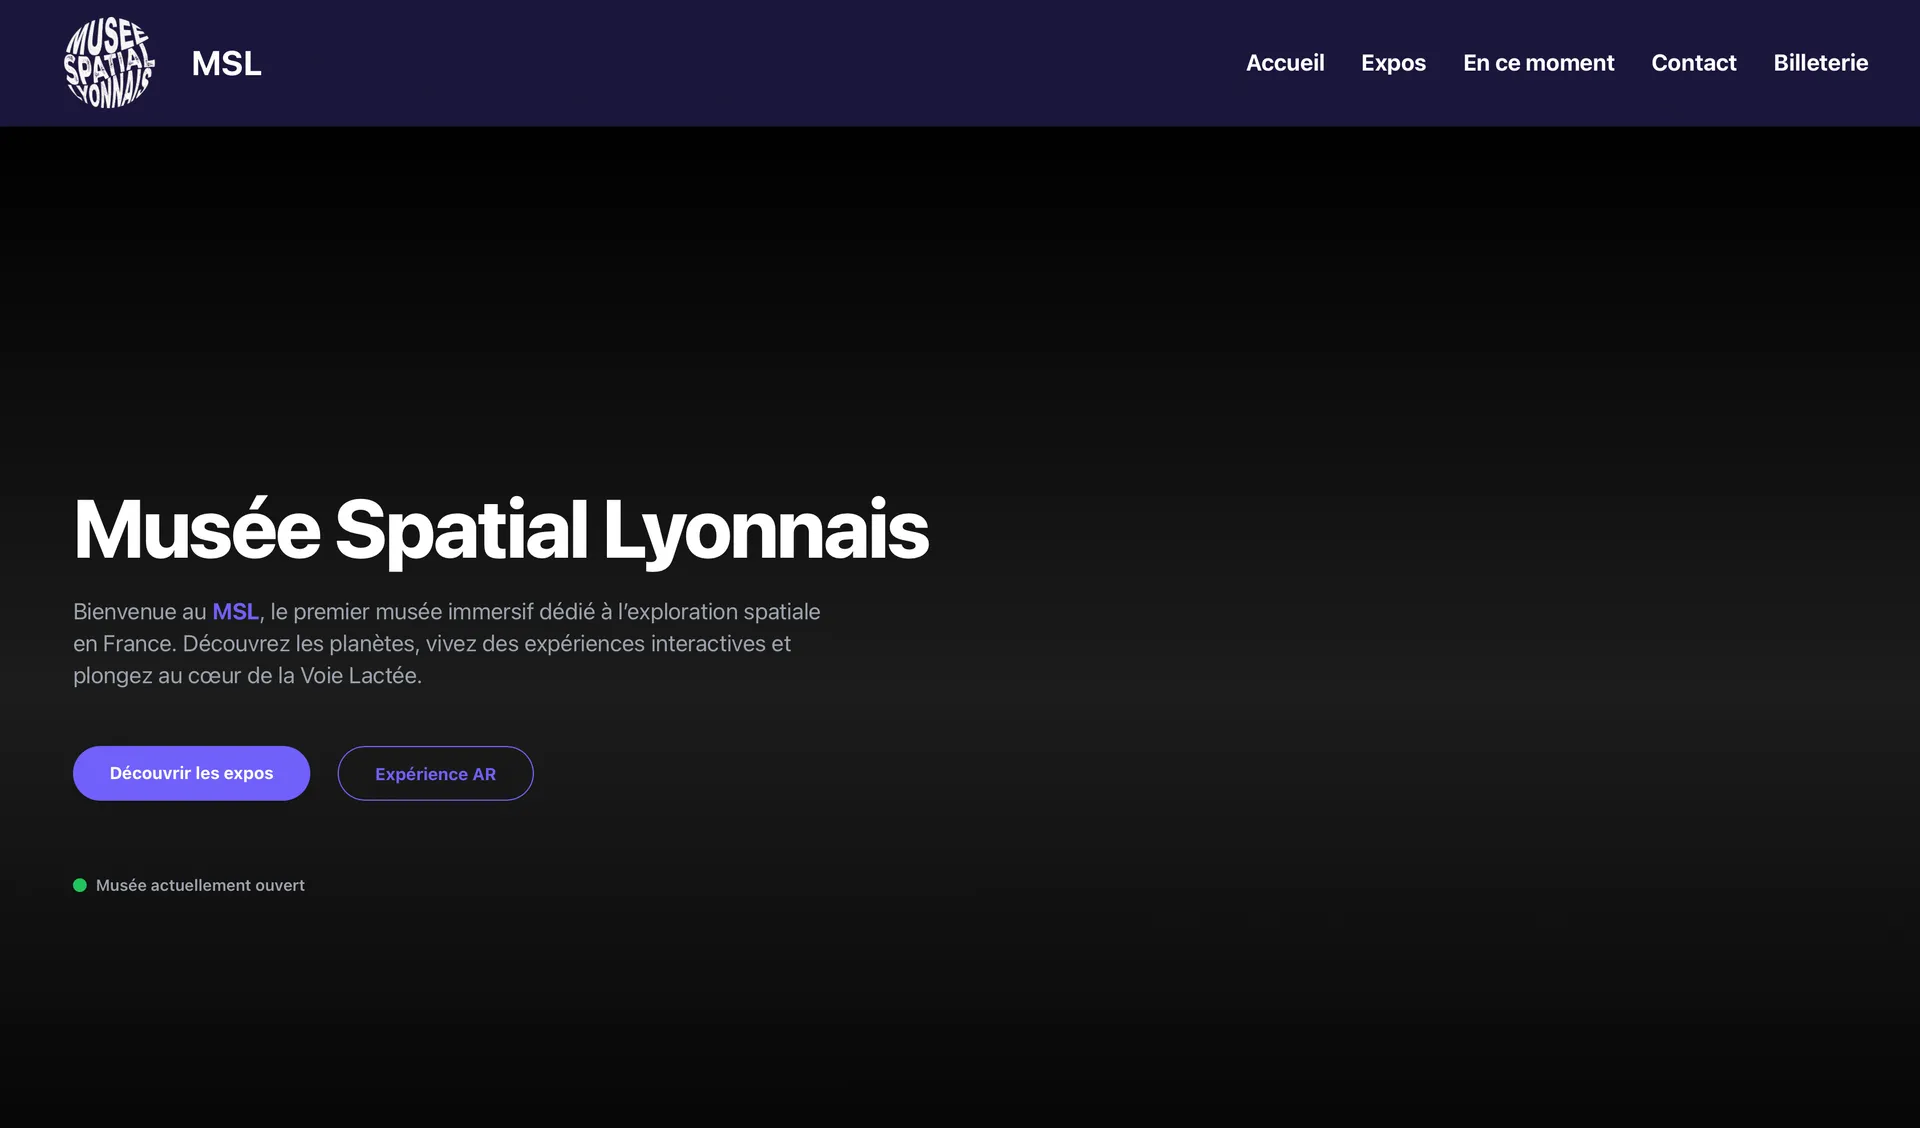Click the green open-status dot indicator
1920x1128 pixels.
point(80,885)
